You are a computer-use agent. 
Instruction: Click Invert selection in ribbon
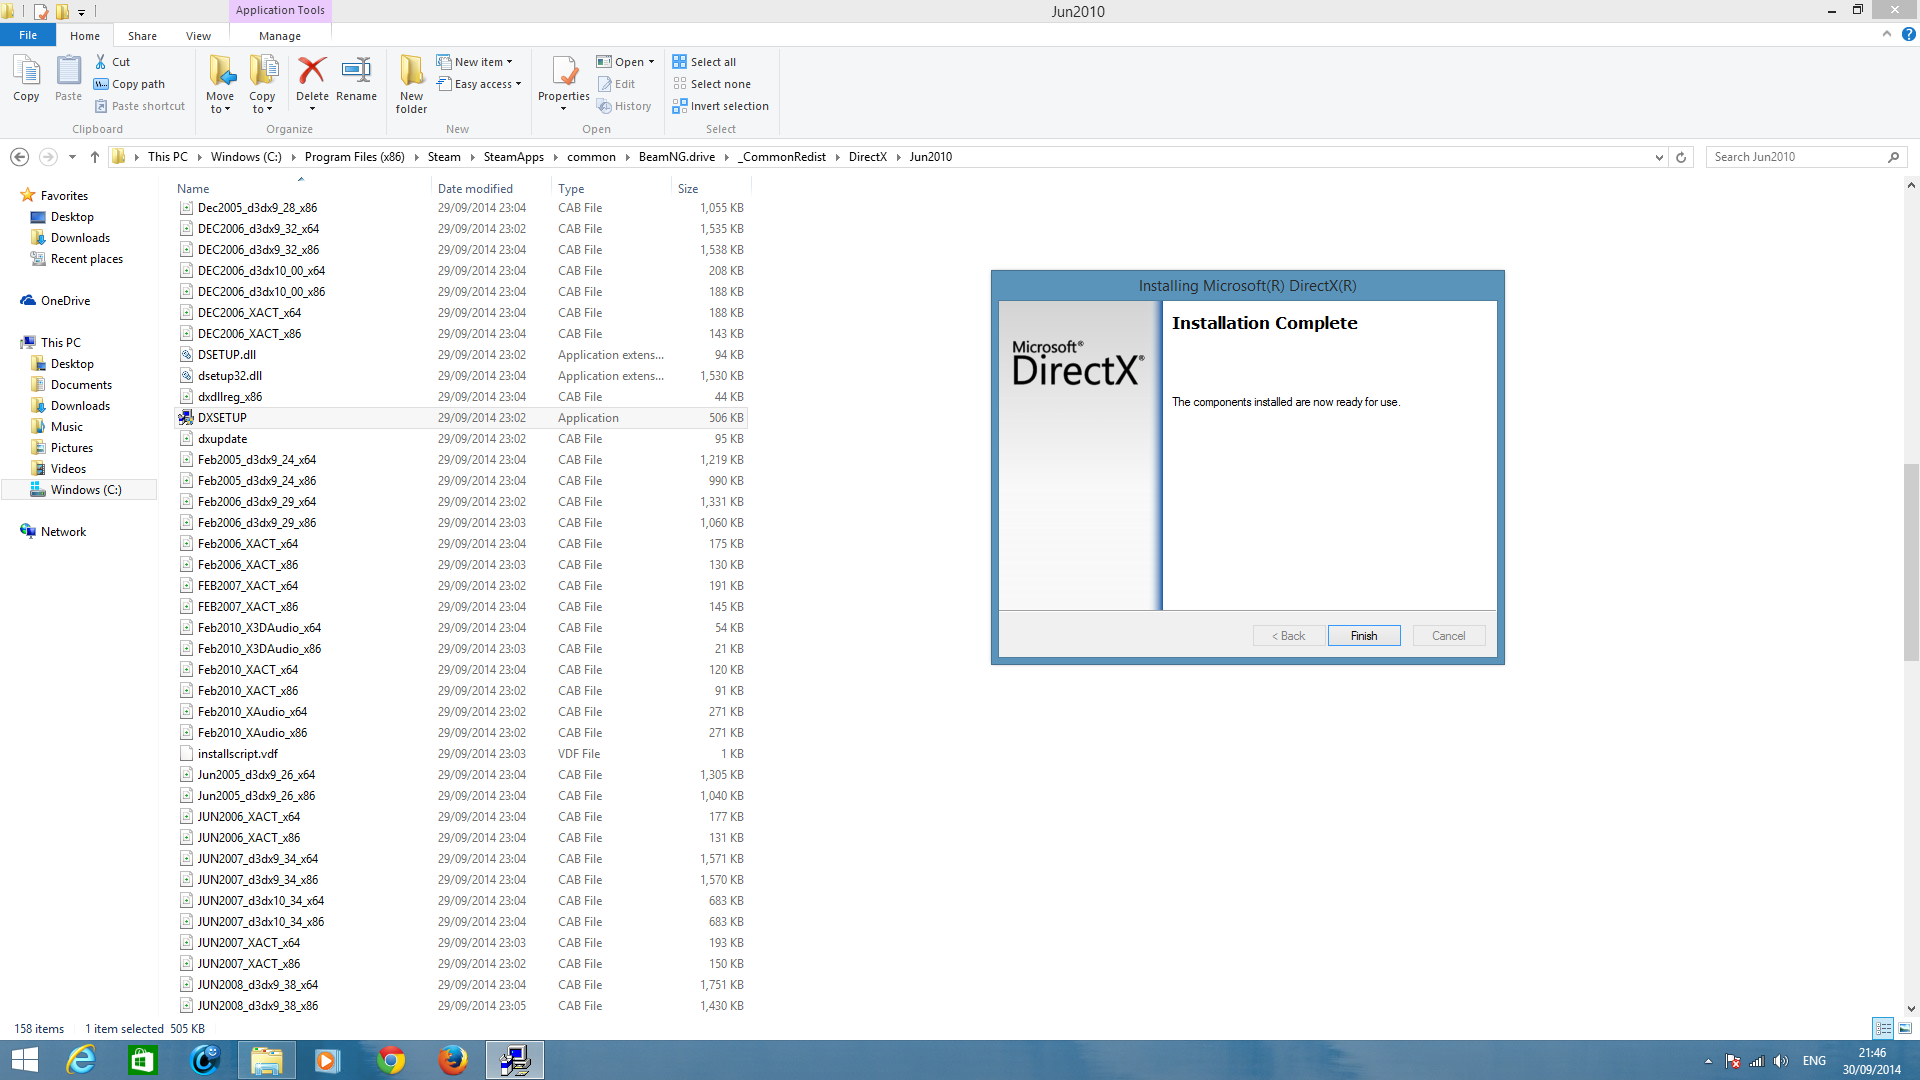pos(720,106)
